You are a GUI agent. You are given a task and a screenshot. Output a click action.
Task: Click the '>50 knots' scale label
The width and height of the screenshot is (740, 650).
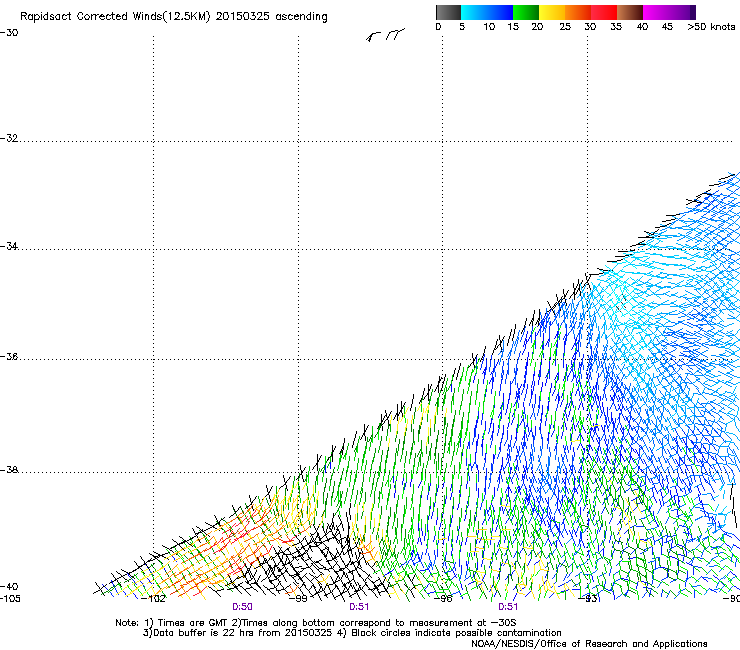pyautogui.click(x=711, y=27)
